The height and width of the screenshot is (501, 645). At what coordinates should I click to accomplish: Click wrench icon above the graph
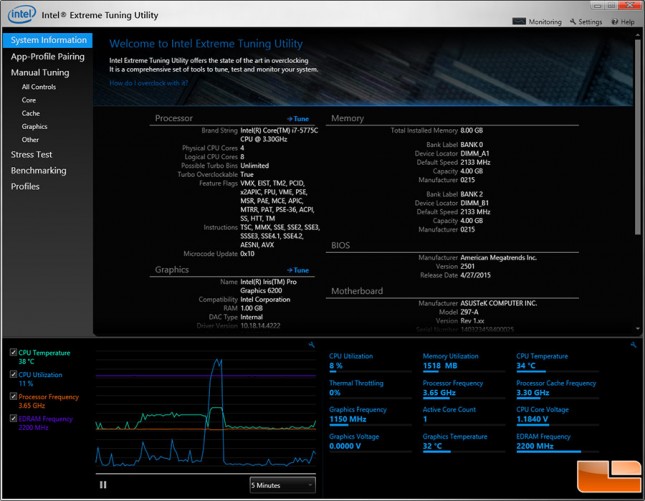(311, 345)
